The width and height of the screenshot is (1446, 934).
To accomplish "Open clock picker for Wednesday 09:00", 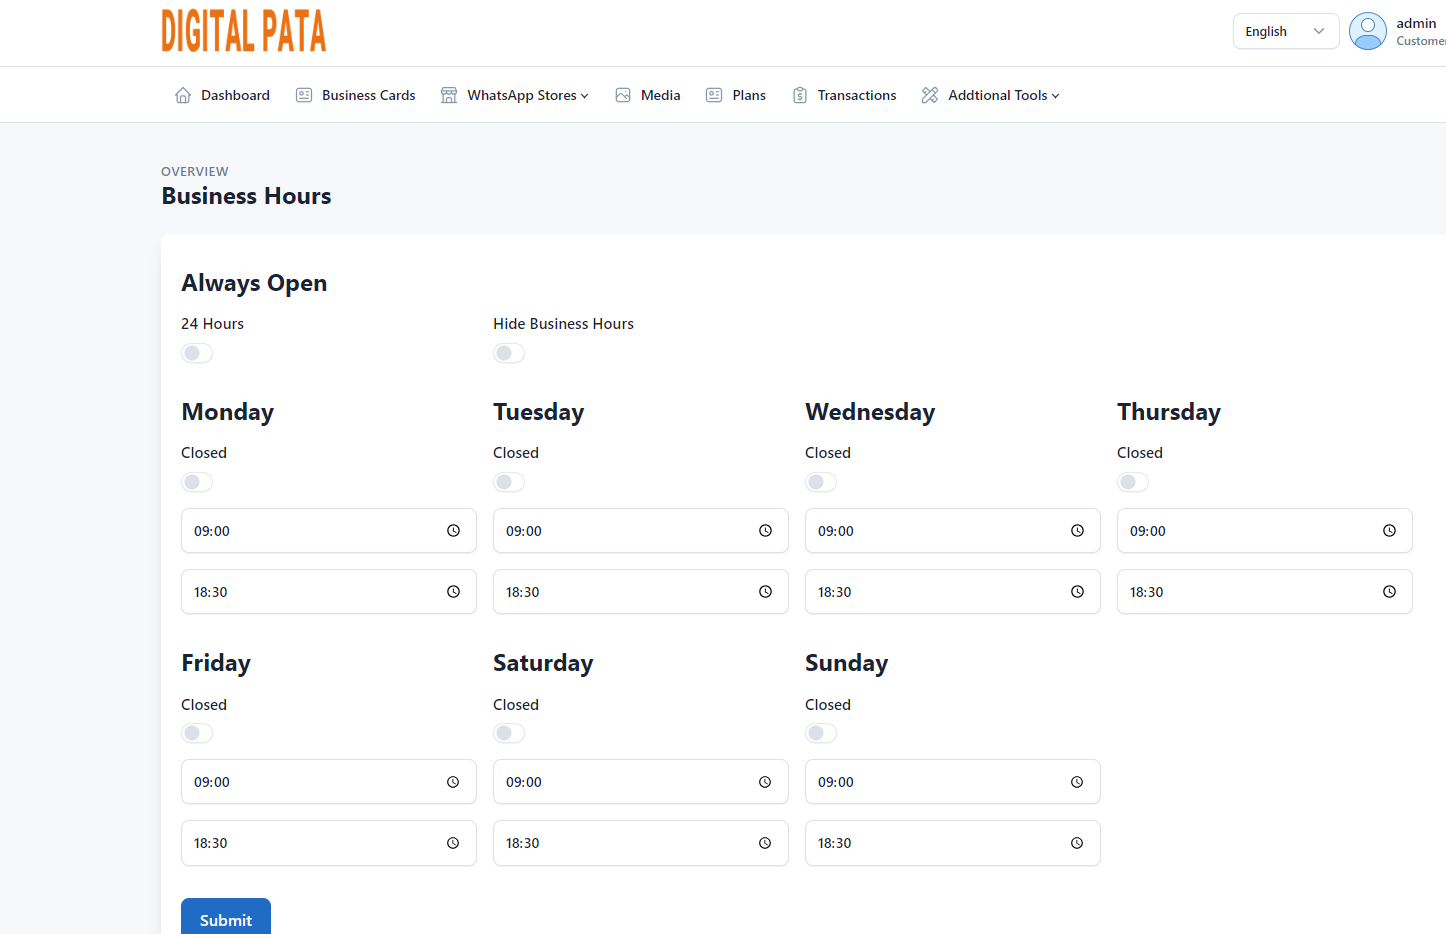I will tap(1077, 531).
